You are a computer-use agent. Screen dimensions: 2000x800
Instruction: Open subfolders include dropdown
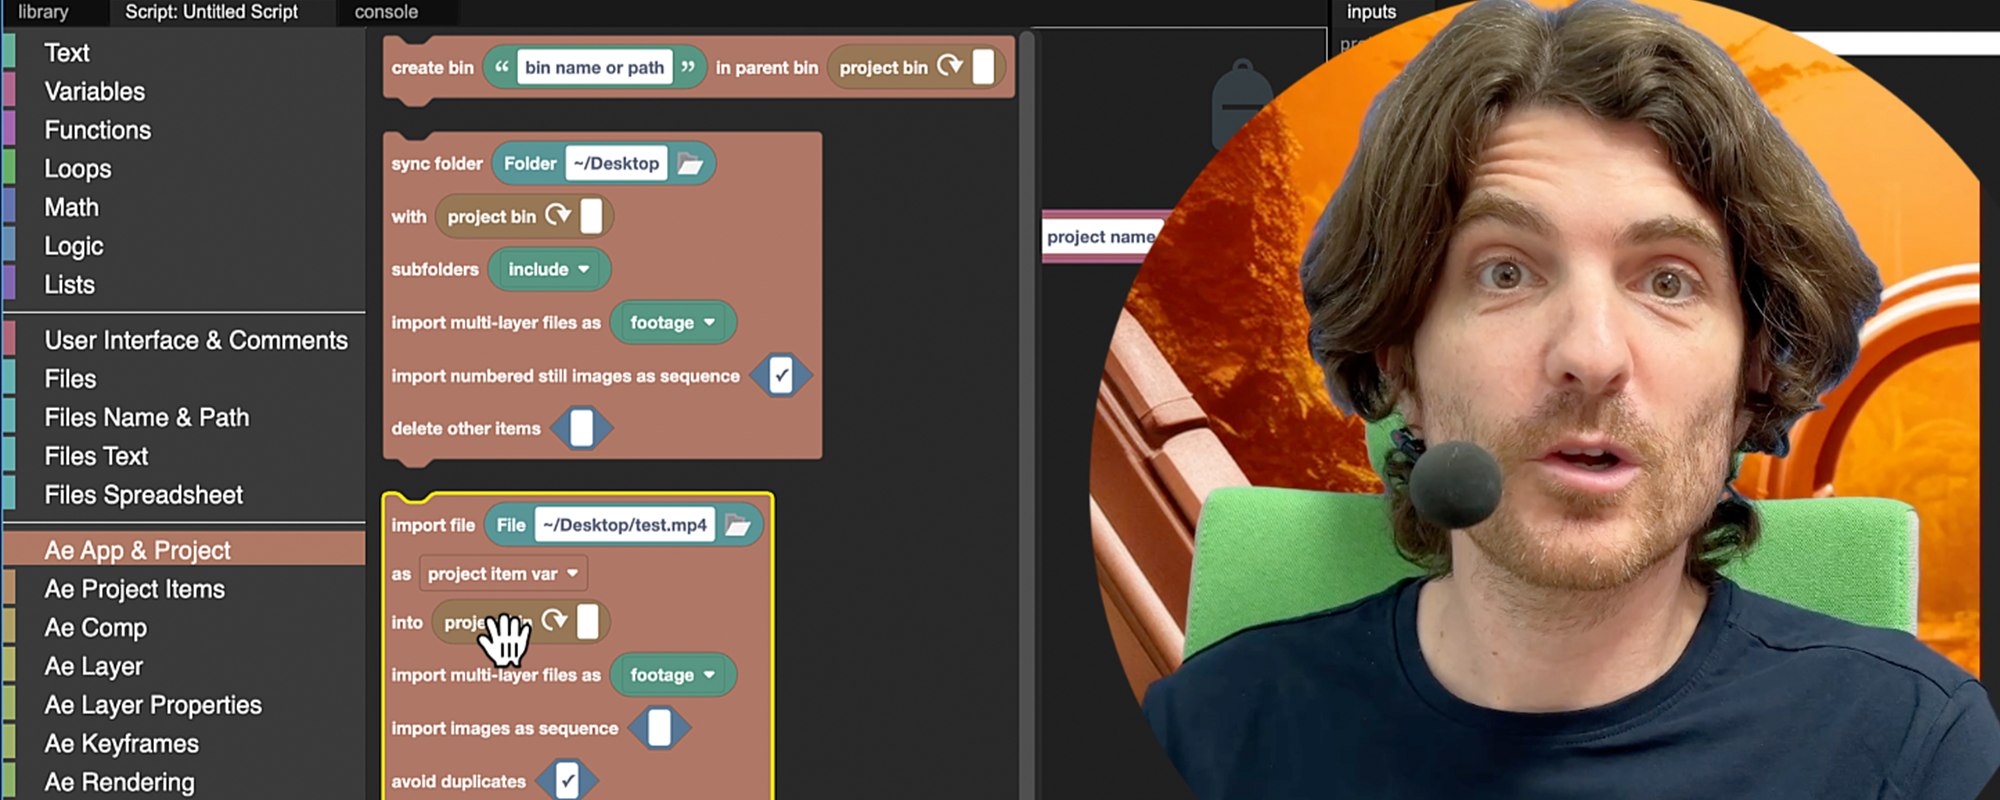[548, 269]
